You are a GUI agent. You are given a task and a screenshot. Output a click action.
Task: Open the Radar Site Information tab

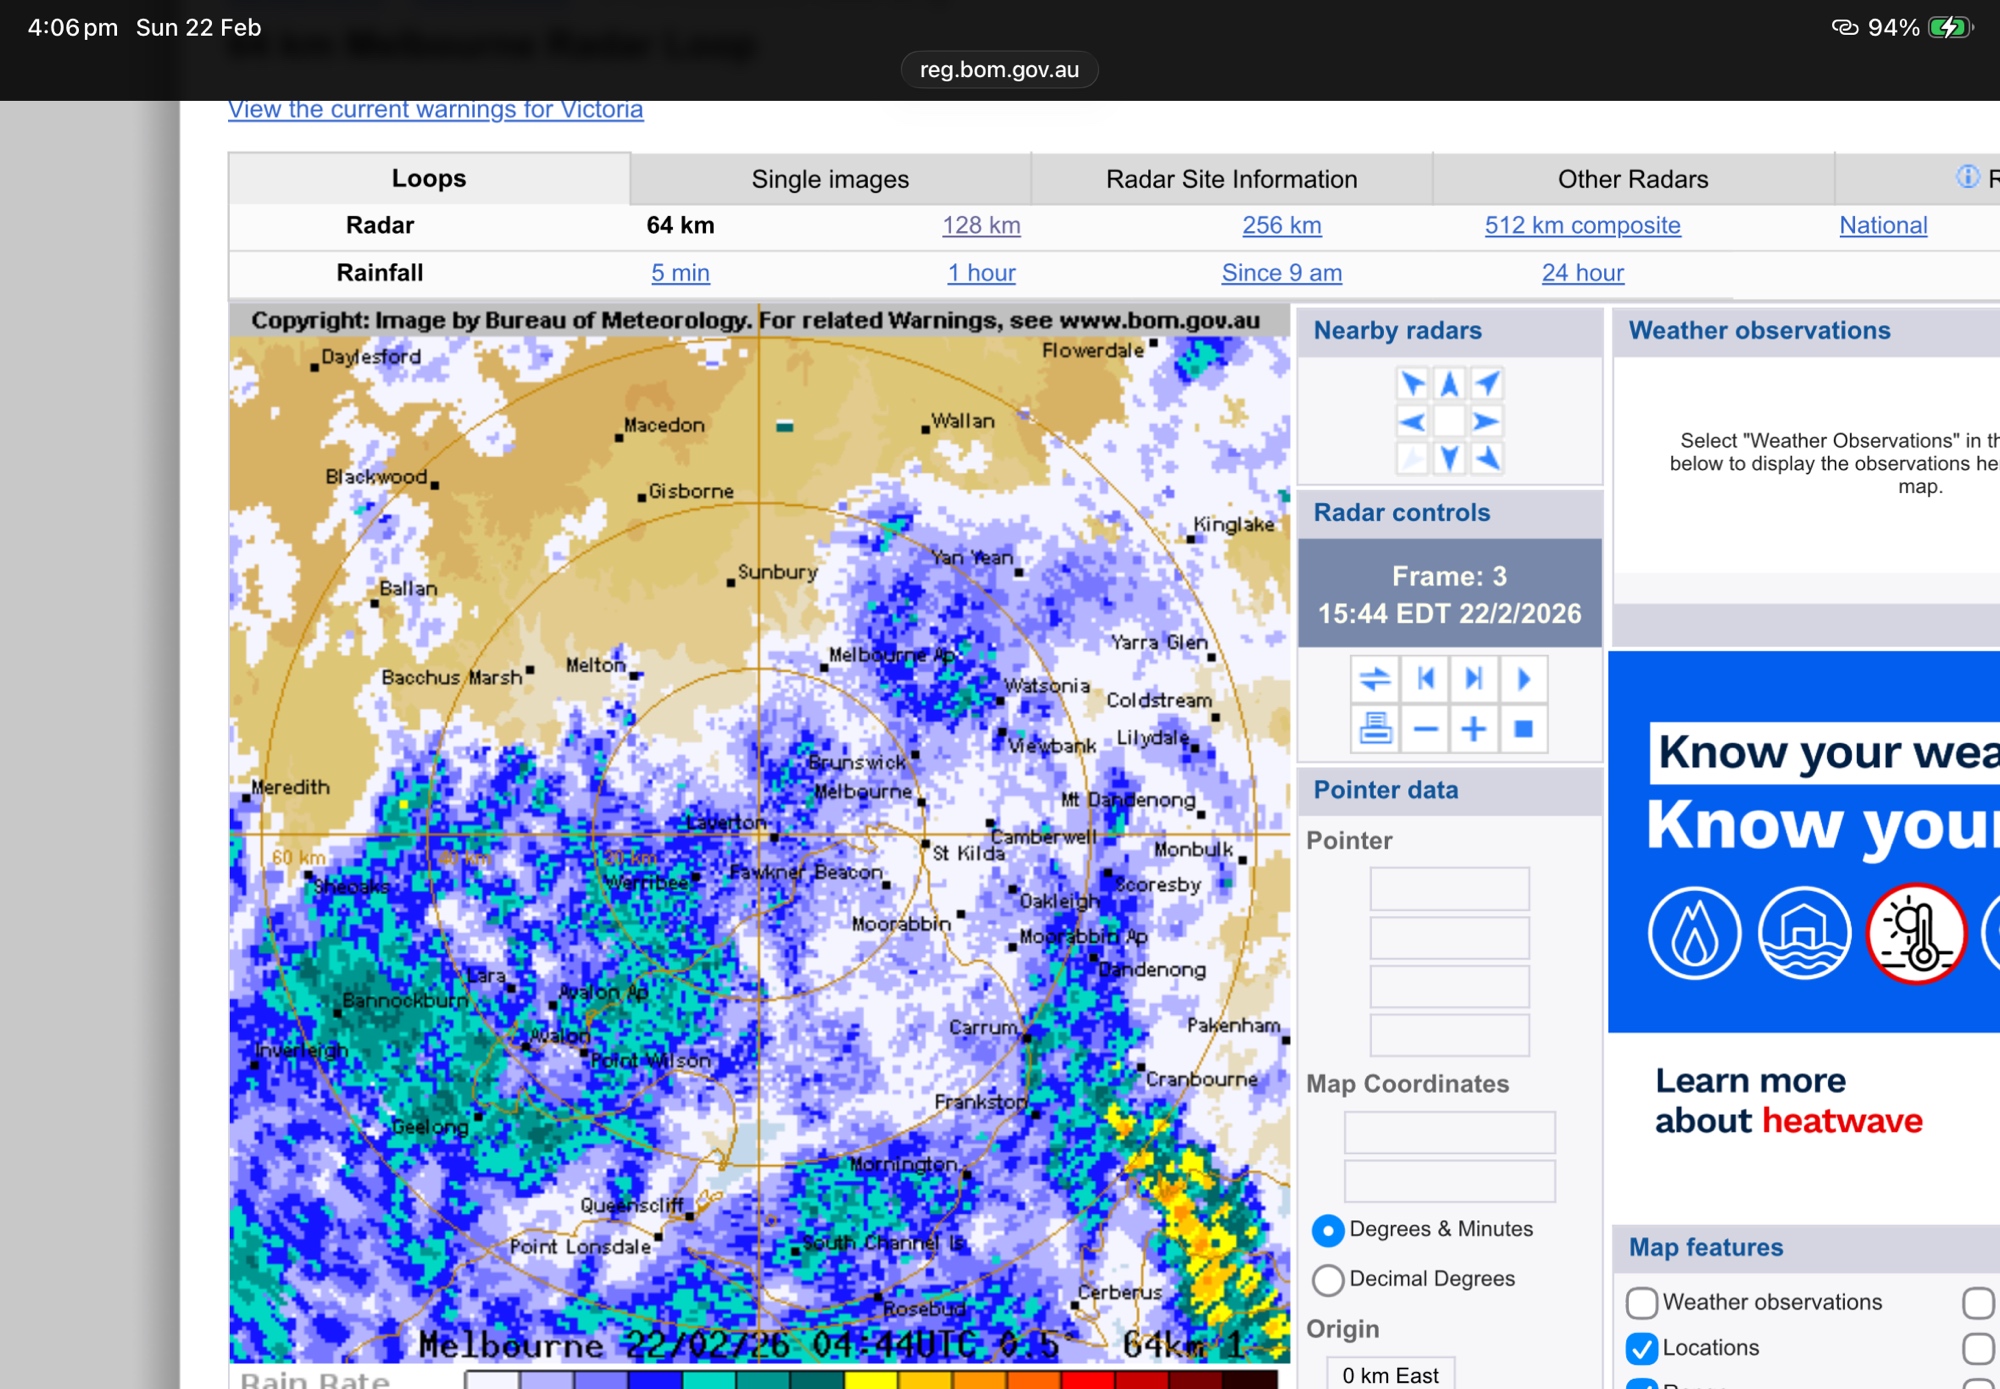[1231, 179]
